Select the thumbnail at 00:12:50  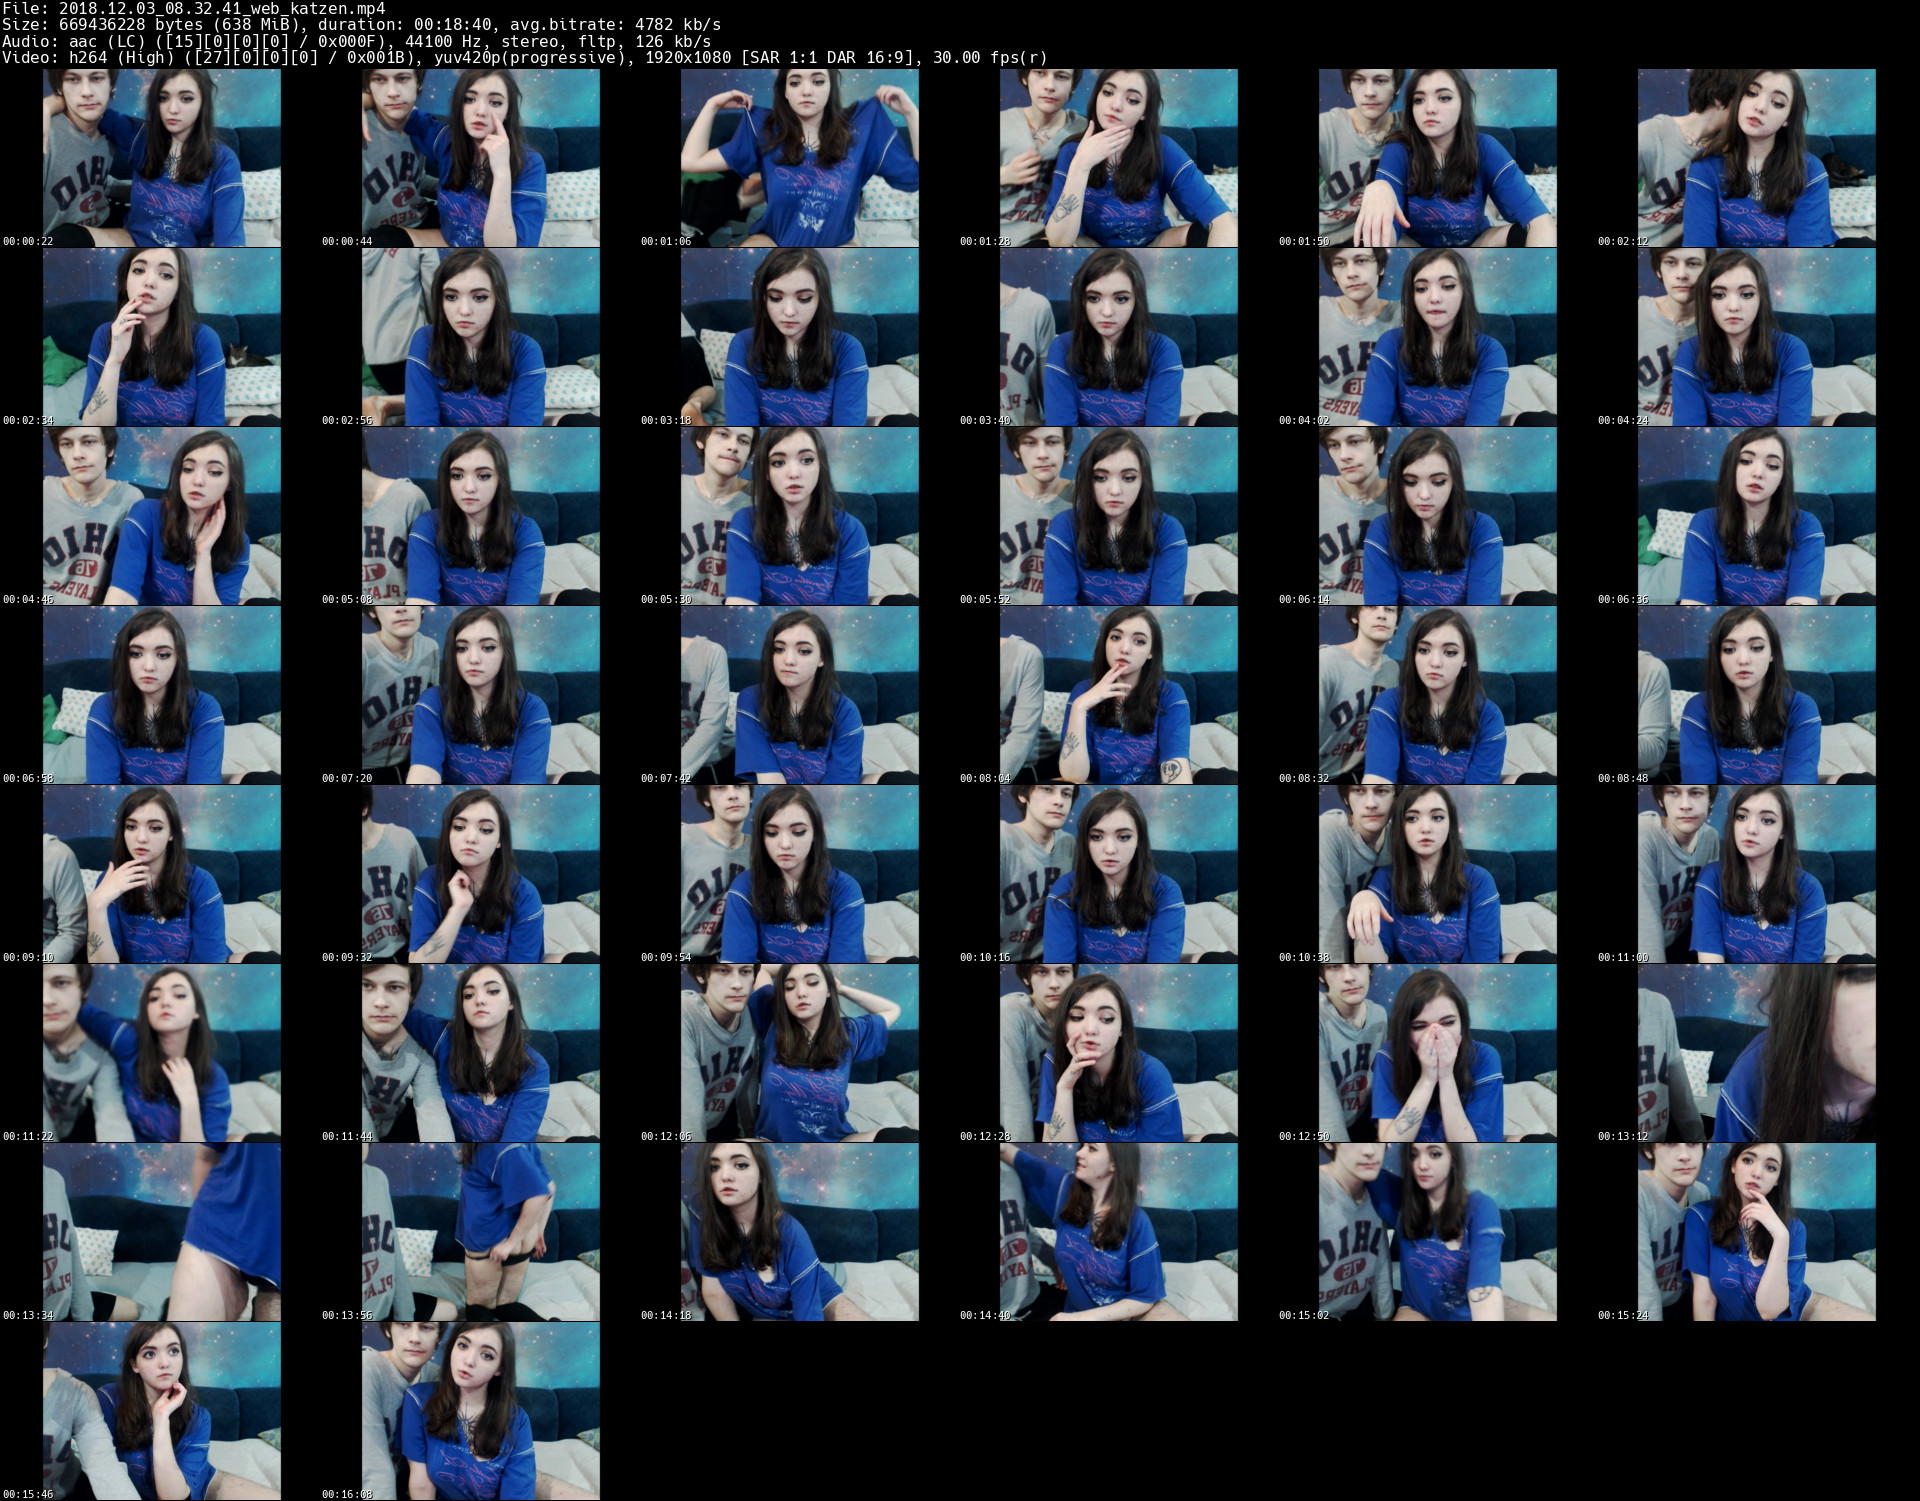pyautogui.click(x=1438, y=1053)
